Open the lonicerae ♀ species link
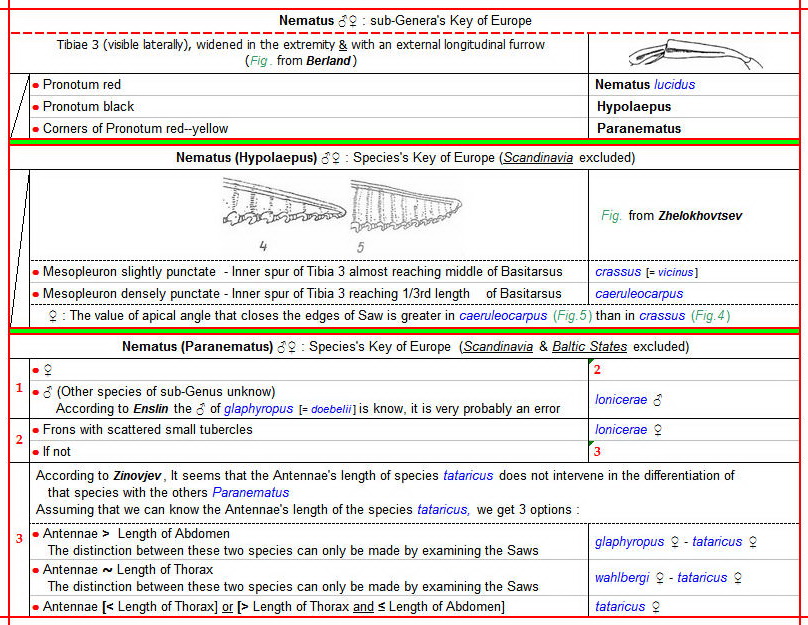The width and height of the screenshot is (808, 625). click(x=628, y=430)
